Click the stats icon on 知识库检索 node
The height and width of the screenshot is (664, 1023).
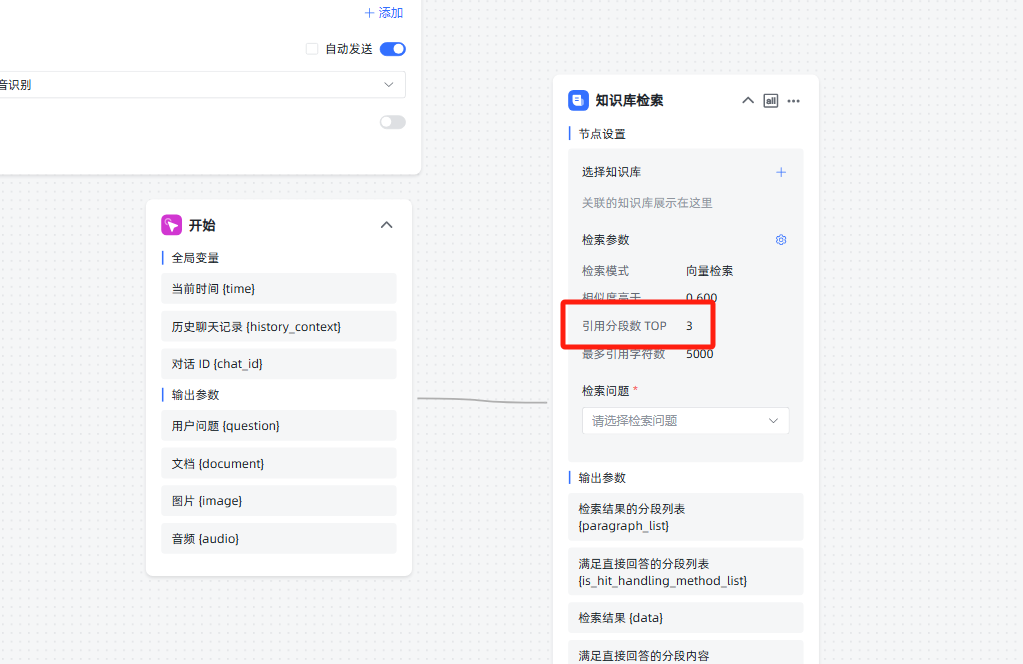click(x=771, y=100)
